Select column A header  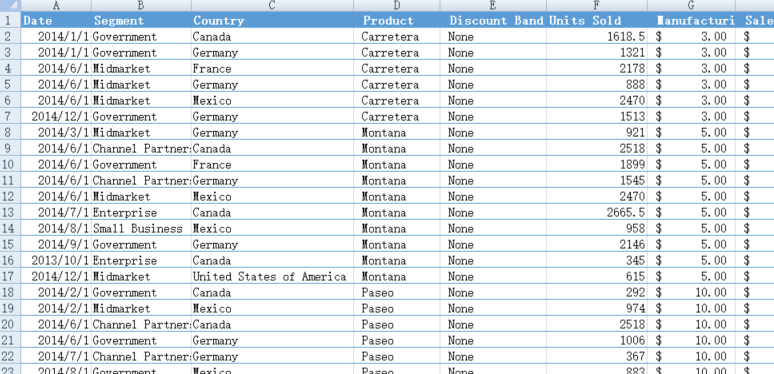(x=56, y=5)
